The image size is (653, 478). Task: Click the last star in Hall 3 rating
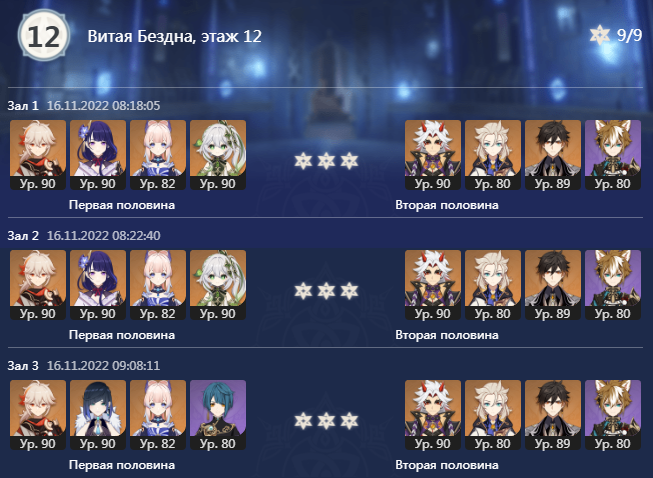[x=349, y=421]
